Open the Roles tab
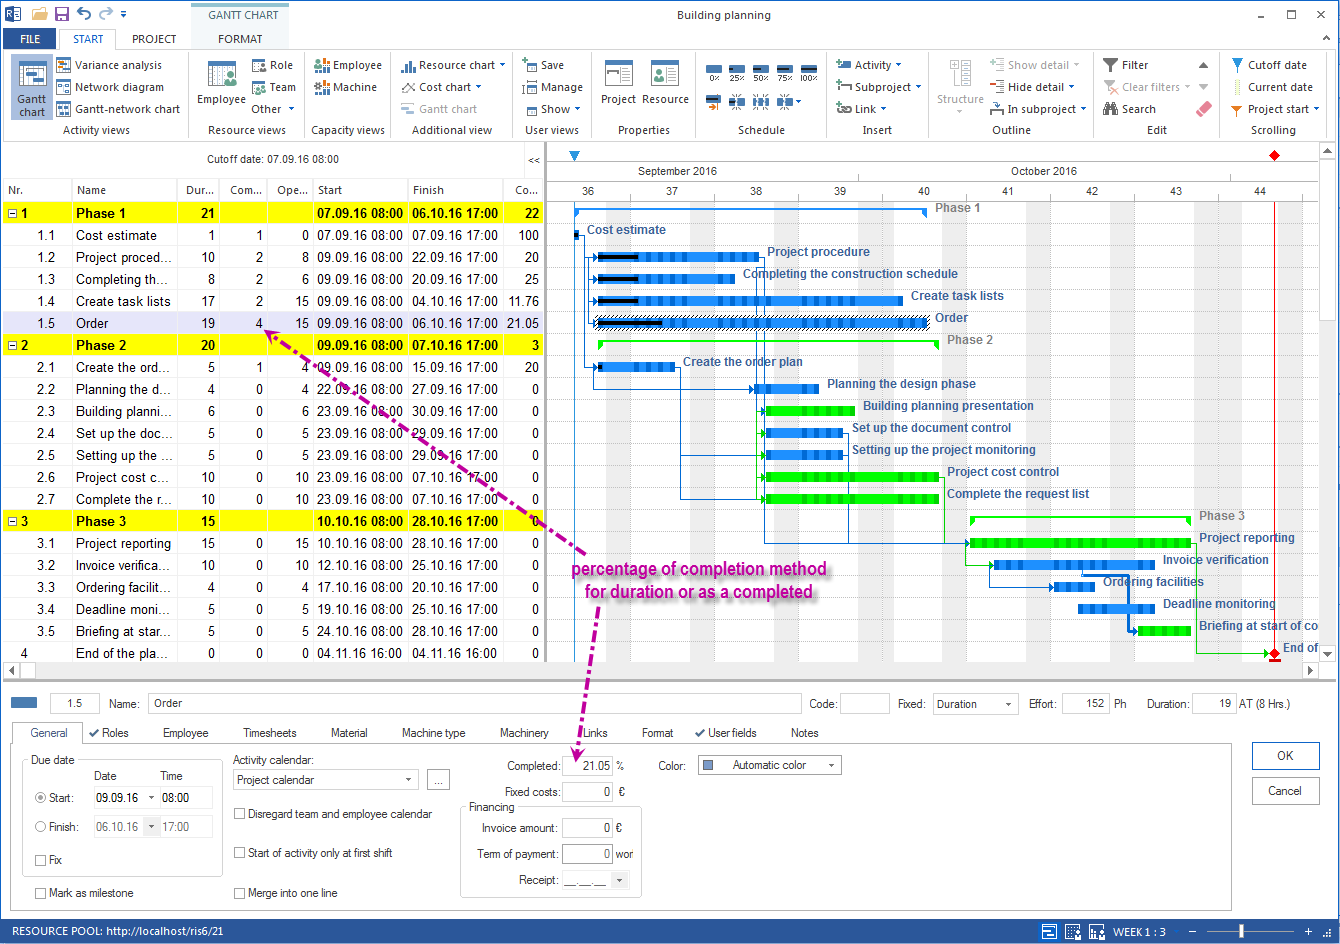Image resolution: width=1340 pixels, height=944 pixels. pyautogui.click(x=108, y=733)
